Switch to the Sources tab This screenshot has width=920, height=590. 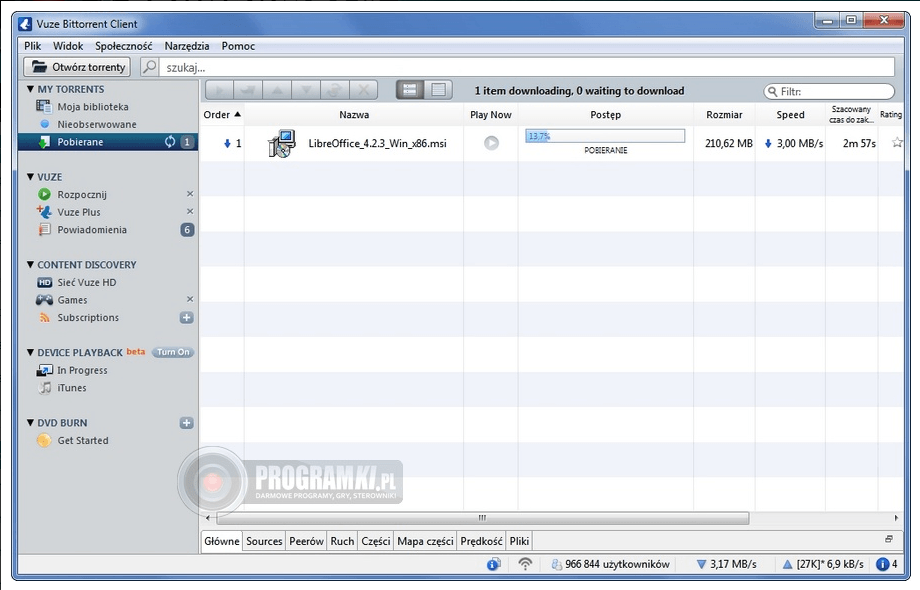pyautogui.click(x=264, y=541)
